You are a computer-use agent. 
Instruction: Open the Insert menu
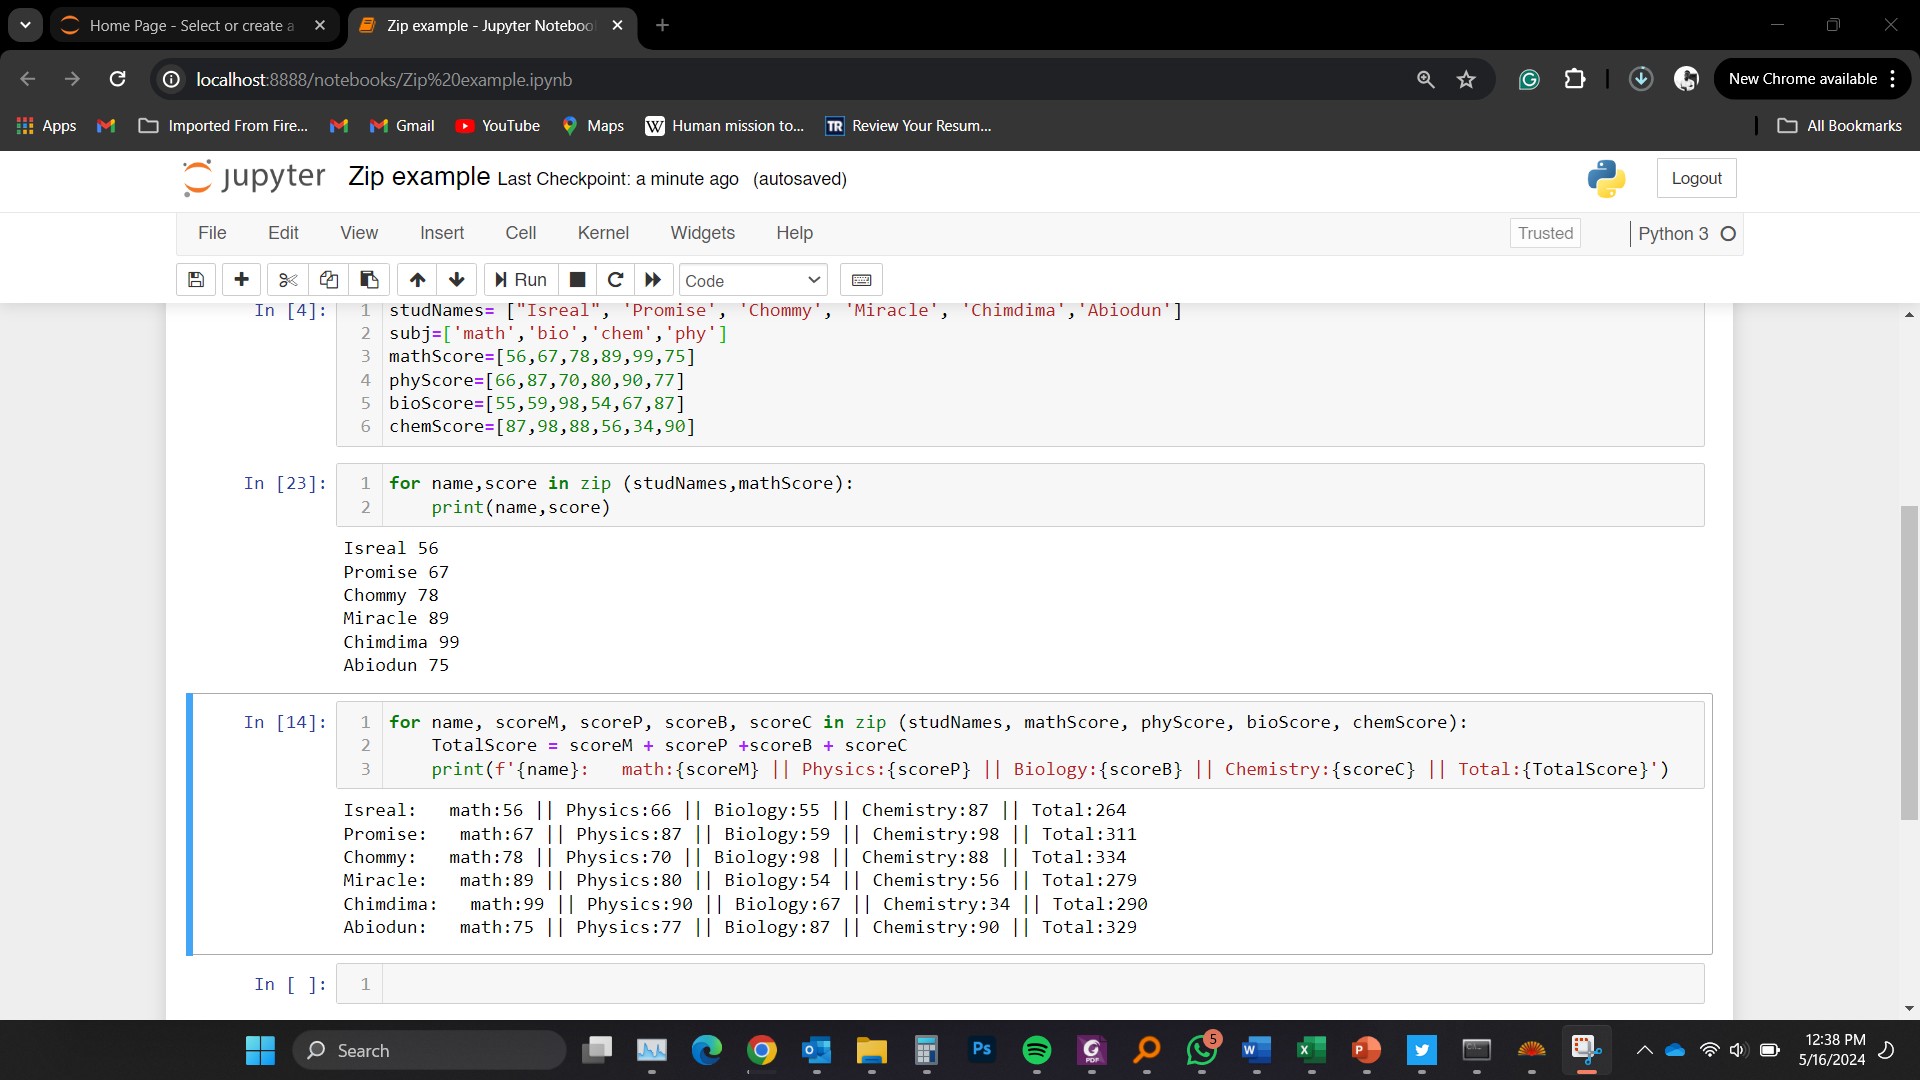click(442, 233)
